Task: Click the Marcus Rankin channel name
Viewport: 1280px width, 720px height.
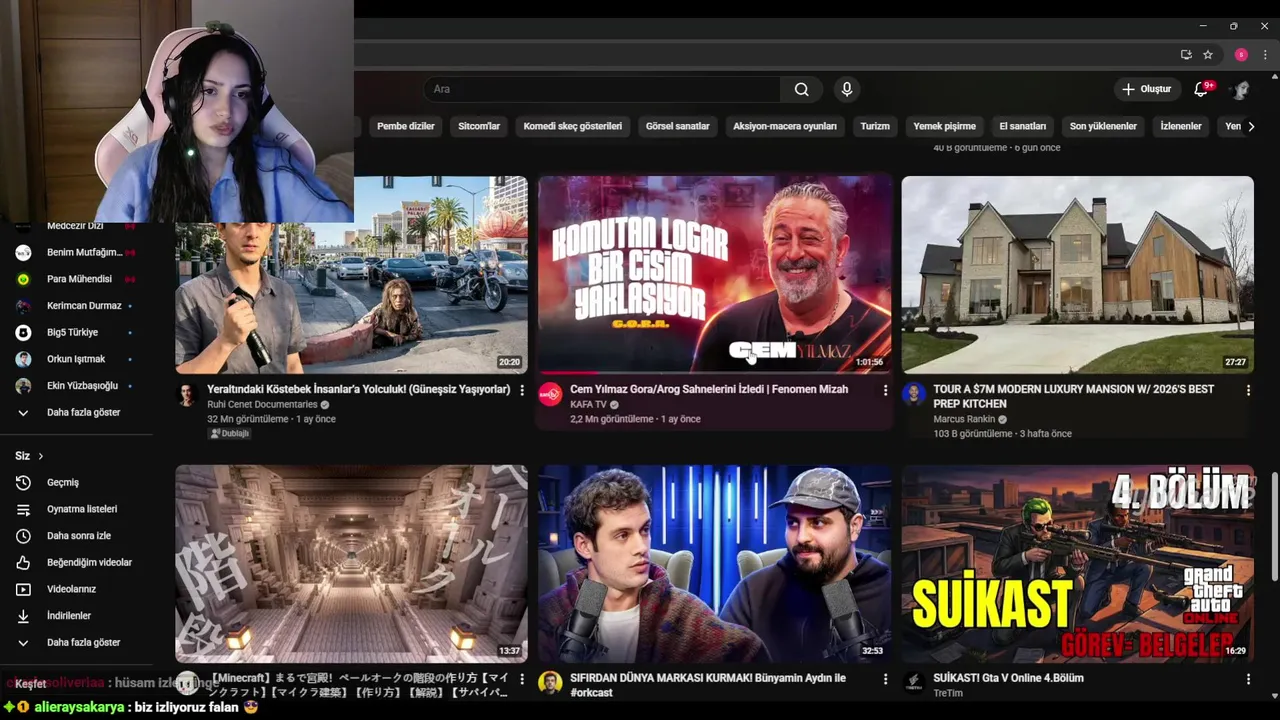Action: coord(964,419)
